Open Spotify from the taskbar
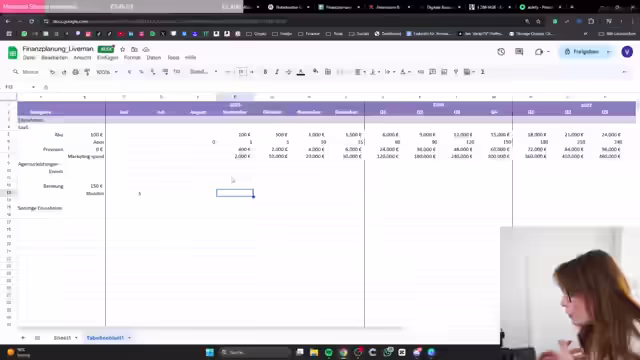This screenshot has width=640, height=360. coord(329,352)
